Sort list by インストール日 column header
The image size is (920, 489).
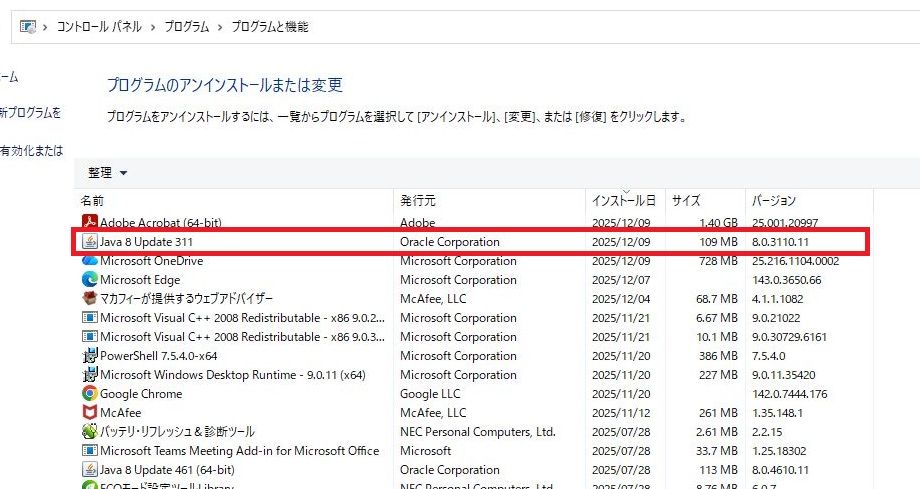(x=623, y=201)
